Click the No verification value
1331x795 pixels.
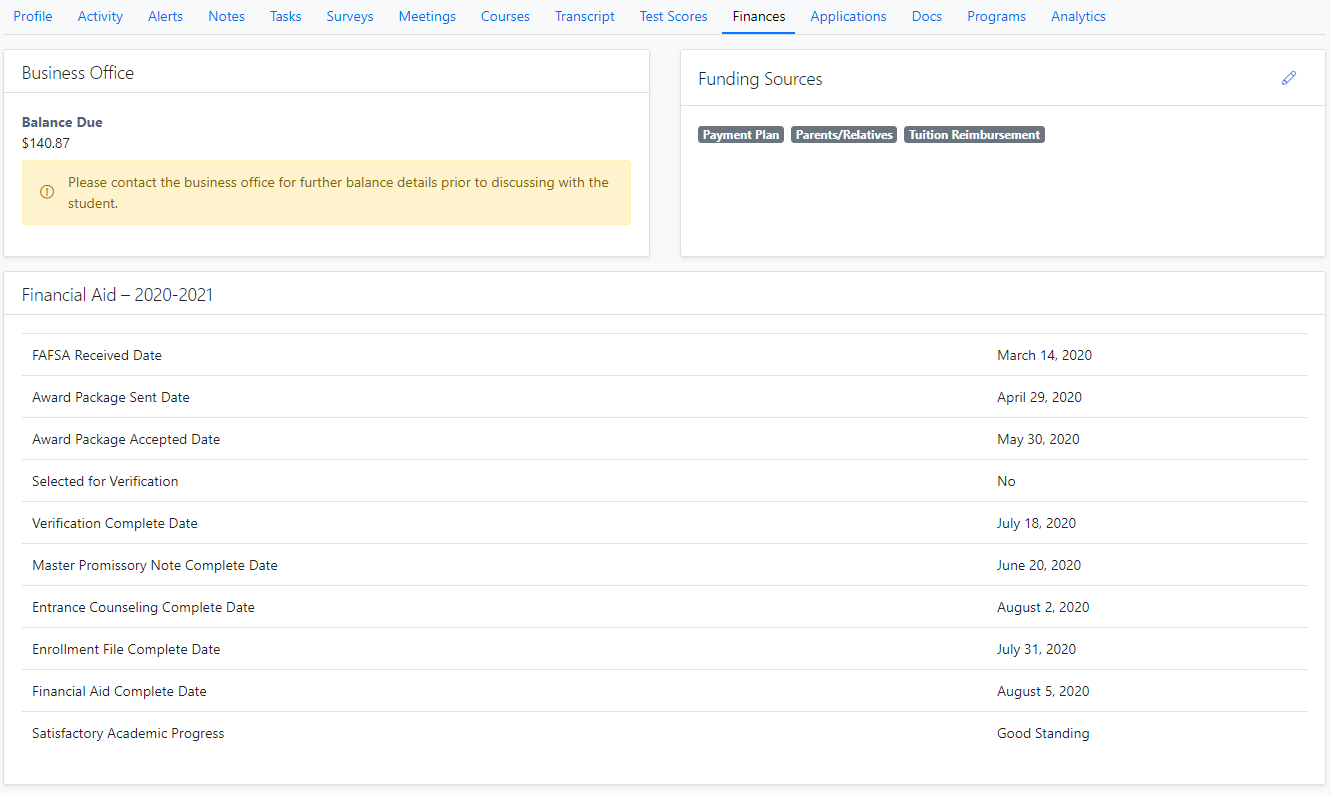(1006, 481)
